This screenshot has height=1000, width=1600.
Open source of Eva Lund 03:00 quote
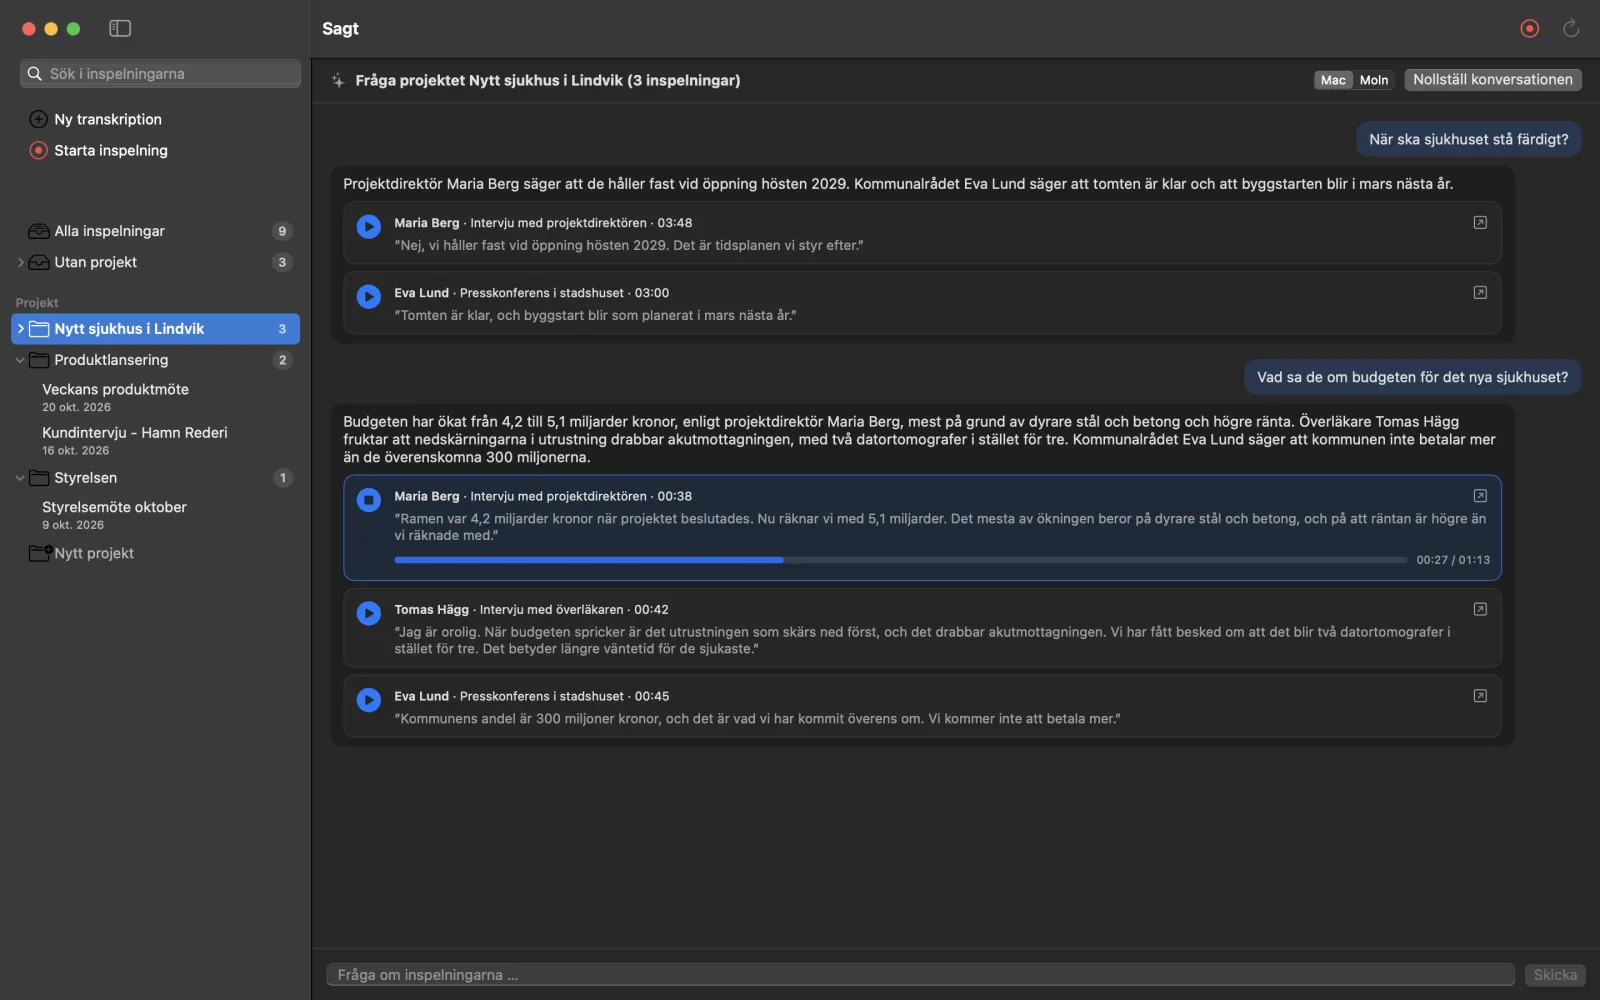click(1480, 292)
